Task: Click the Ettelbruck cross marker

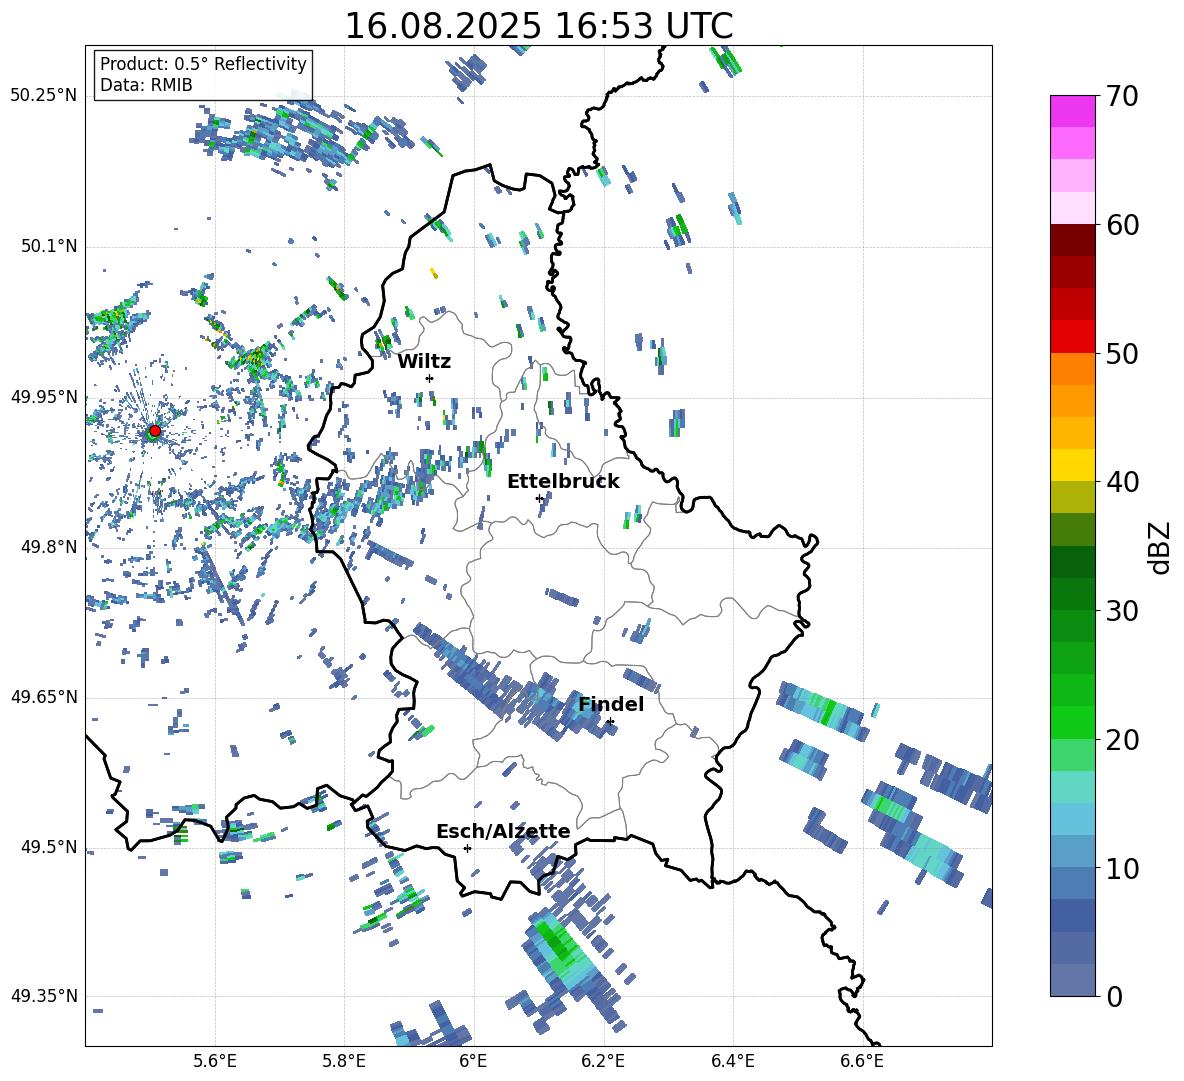Action: pyautogui.click(x=539, y=498)
